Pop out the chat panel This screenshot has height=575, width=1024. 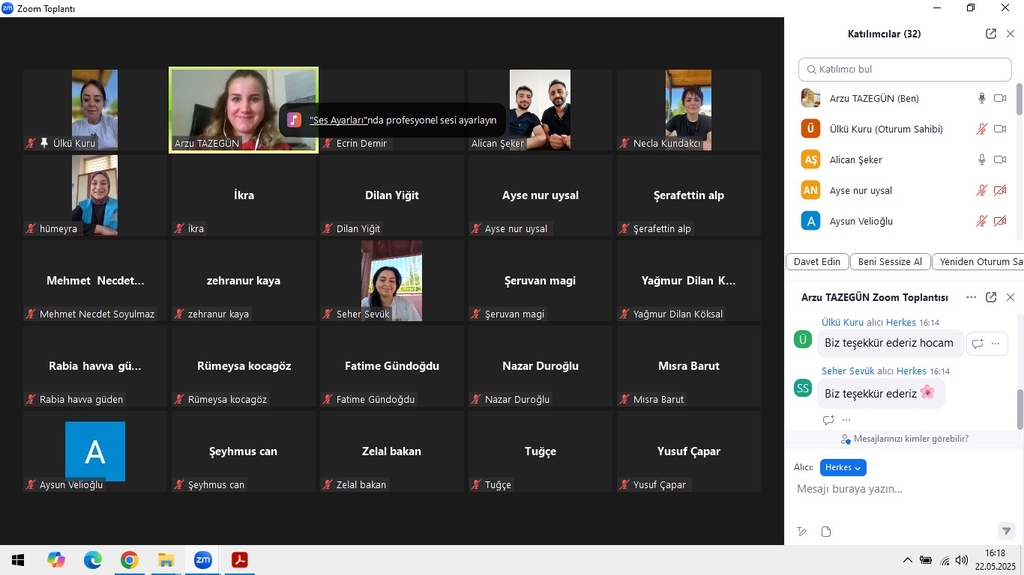991,297
